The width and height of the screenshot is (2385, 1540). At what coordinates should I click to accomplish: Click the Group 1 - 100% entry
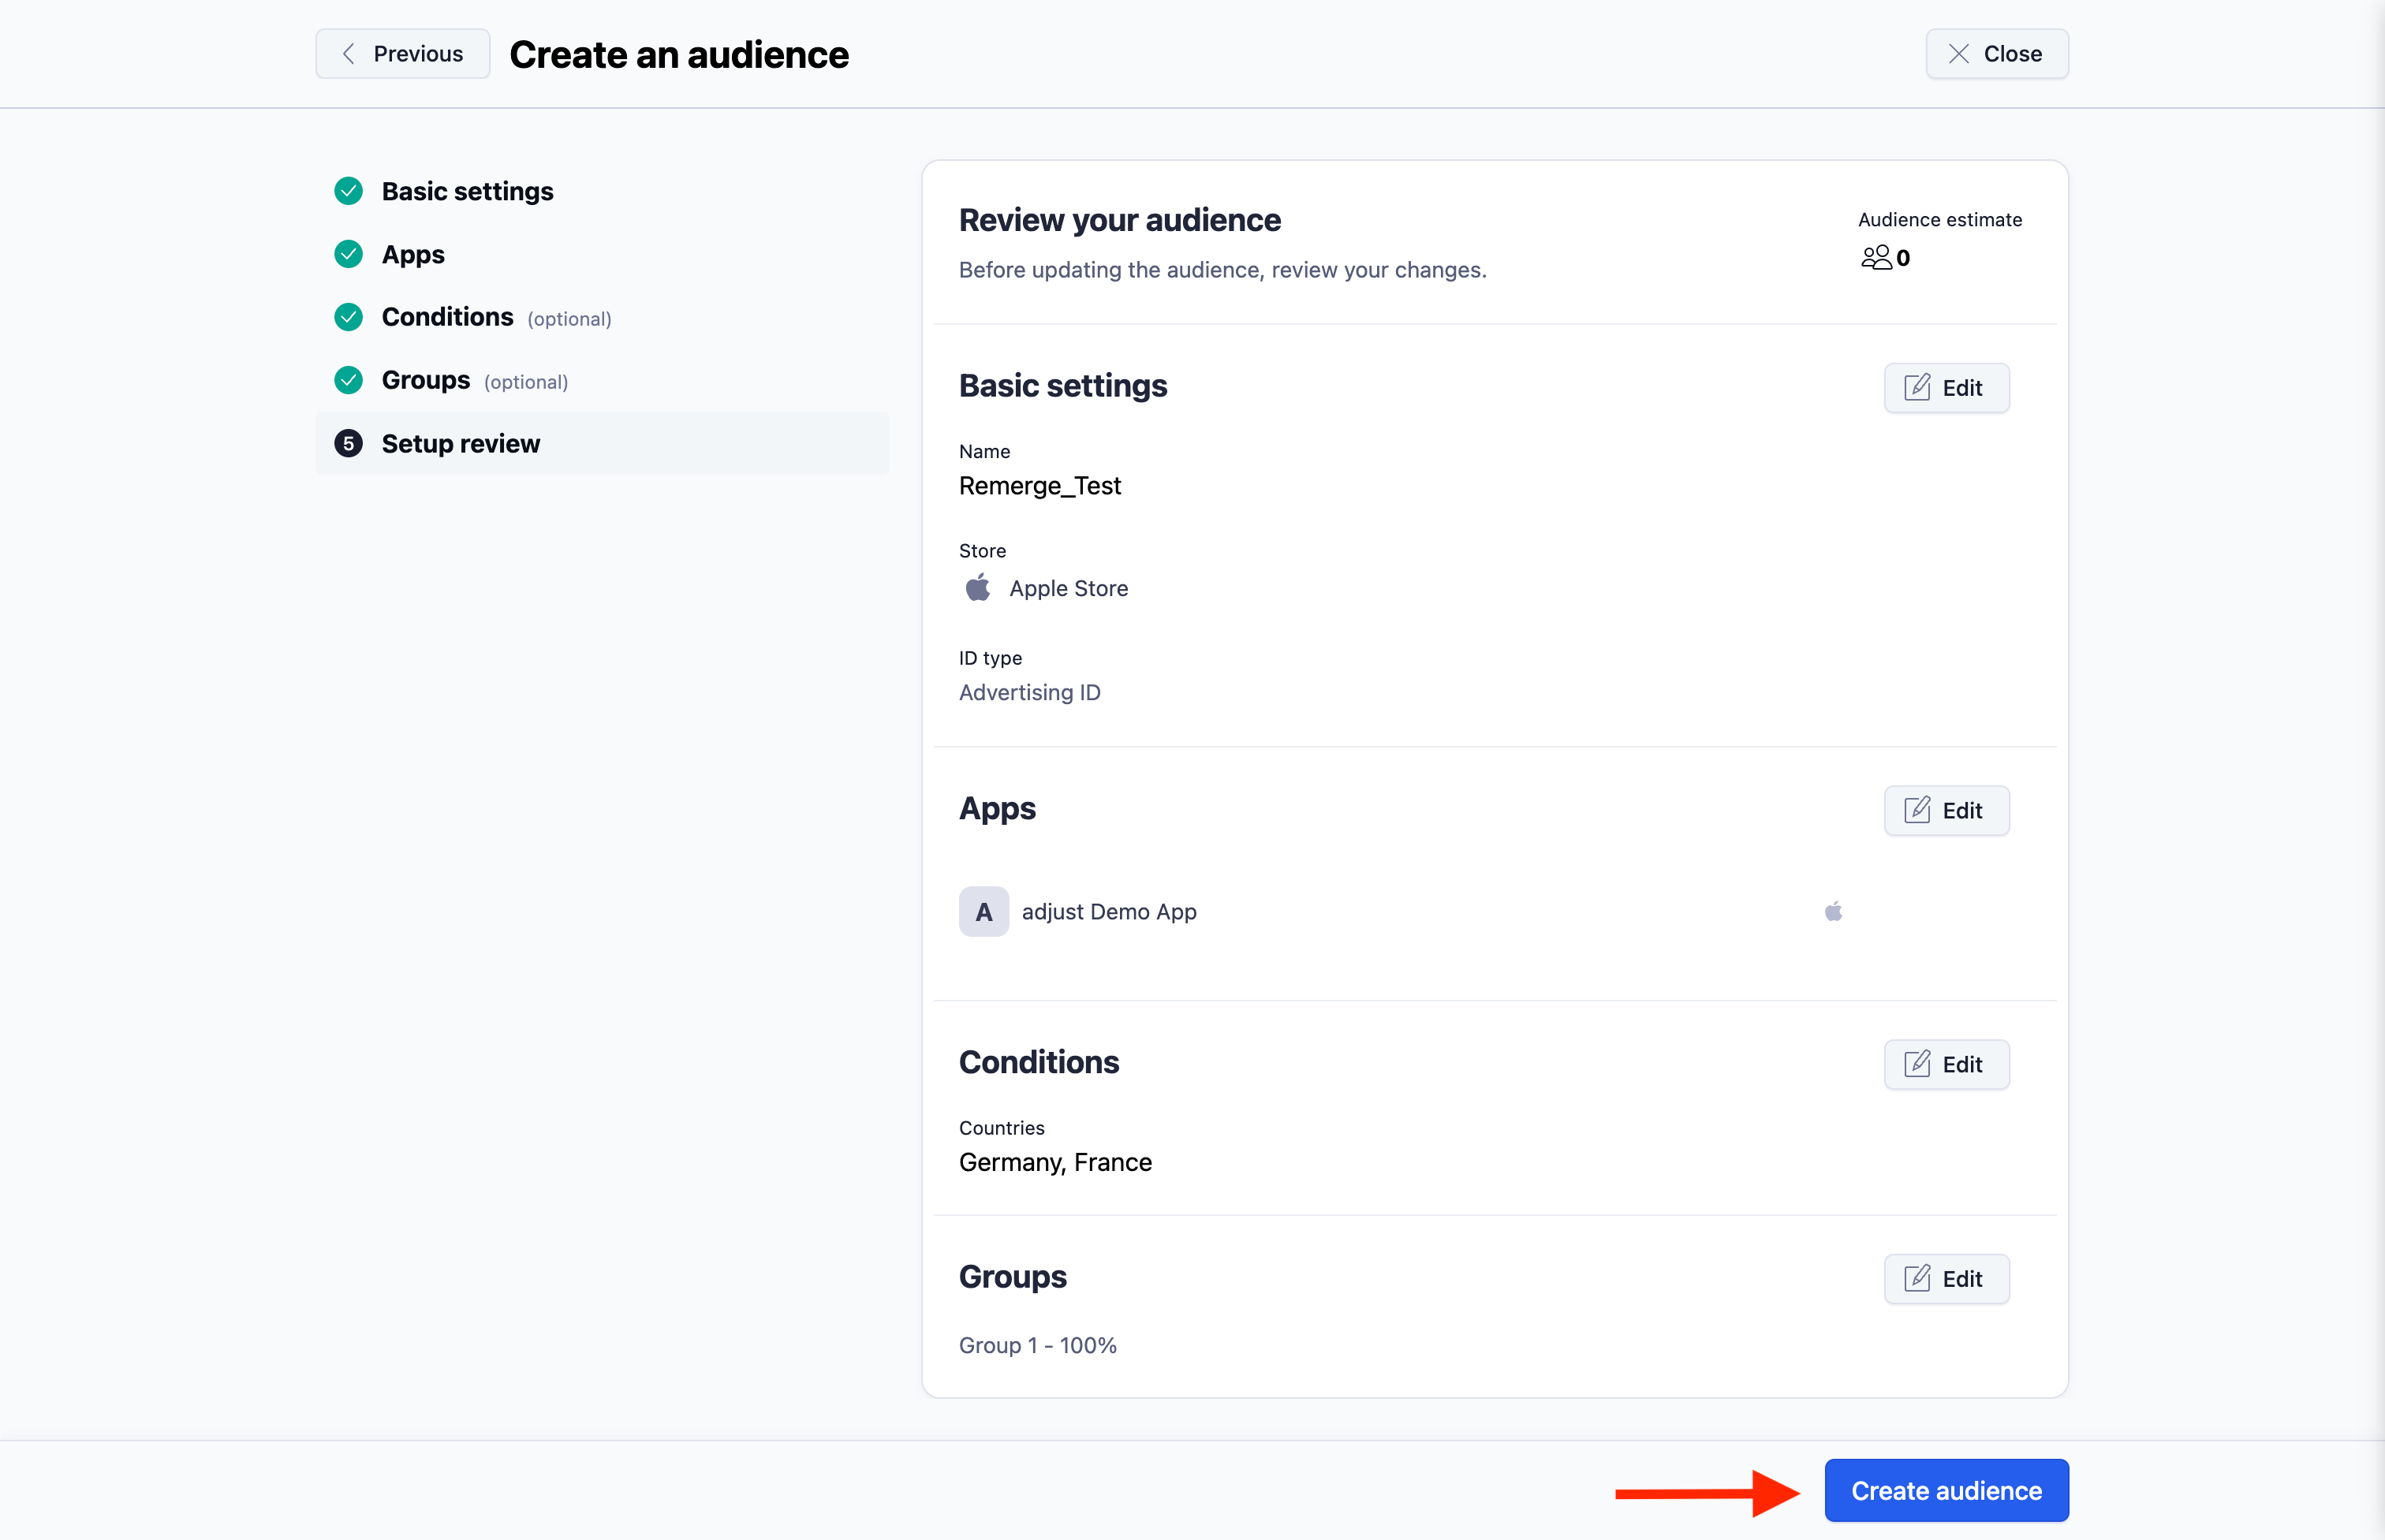[1038, 1346]
